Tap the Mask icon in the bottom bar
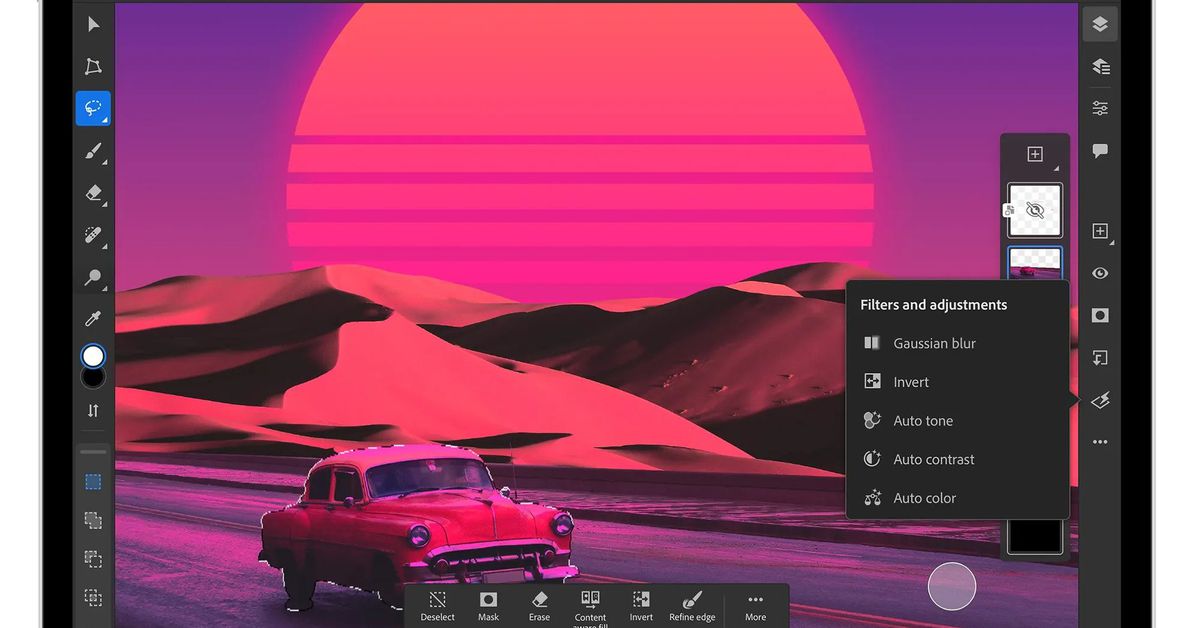 488,601
